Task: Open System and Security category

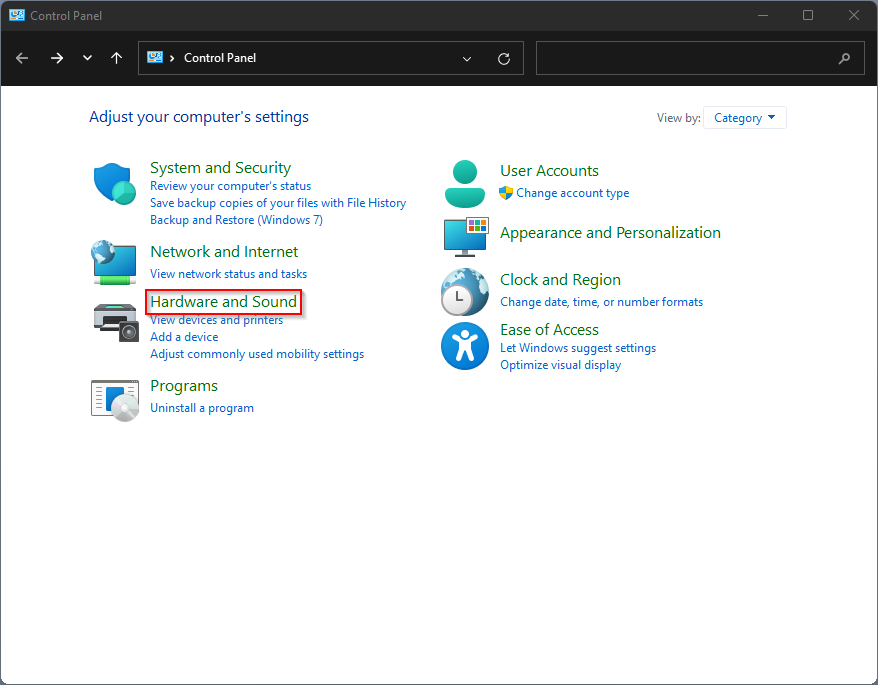Action: pos(221,167)
